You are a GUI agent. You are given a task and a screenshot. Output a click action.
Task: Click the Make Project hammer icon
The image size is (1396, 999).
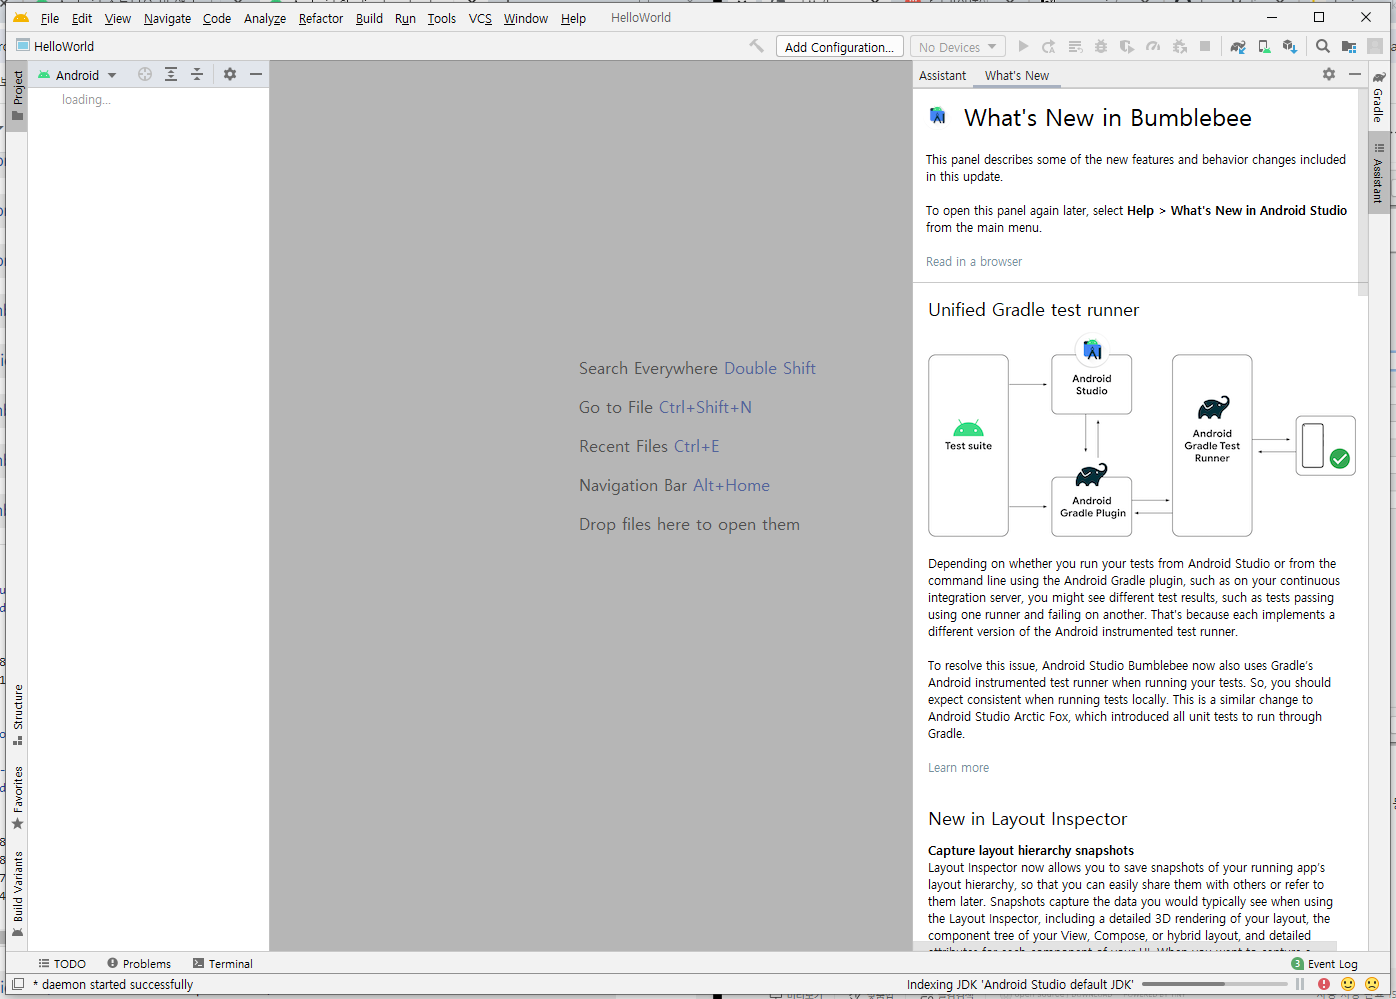pyautogui.click(x=757, y=46)
